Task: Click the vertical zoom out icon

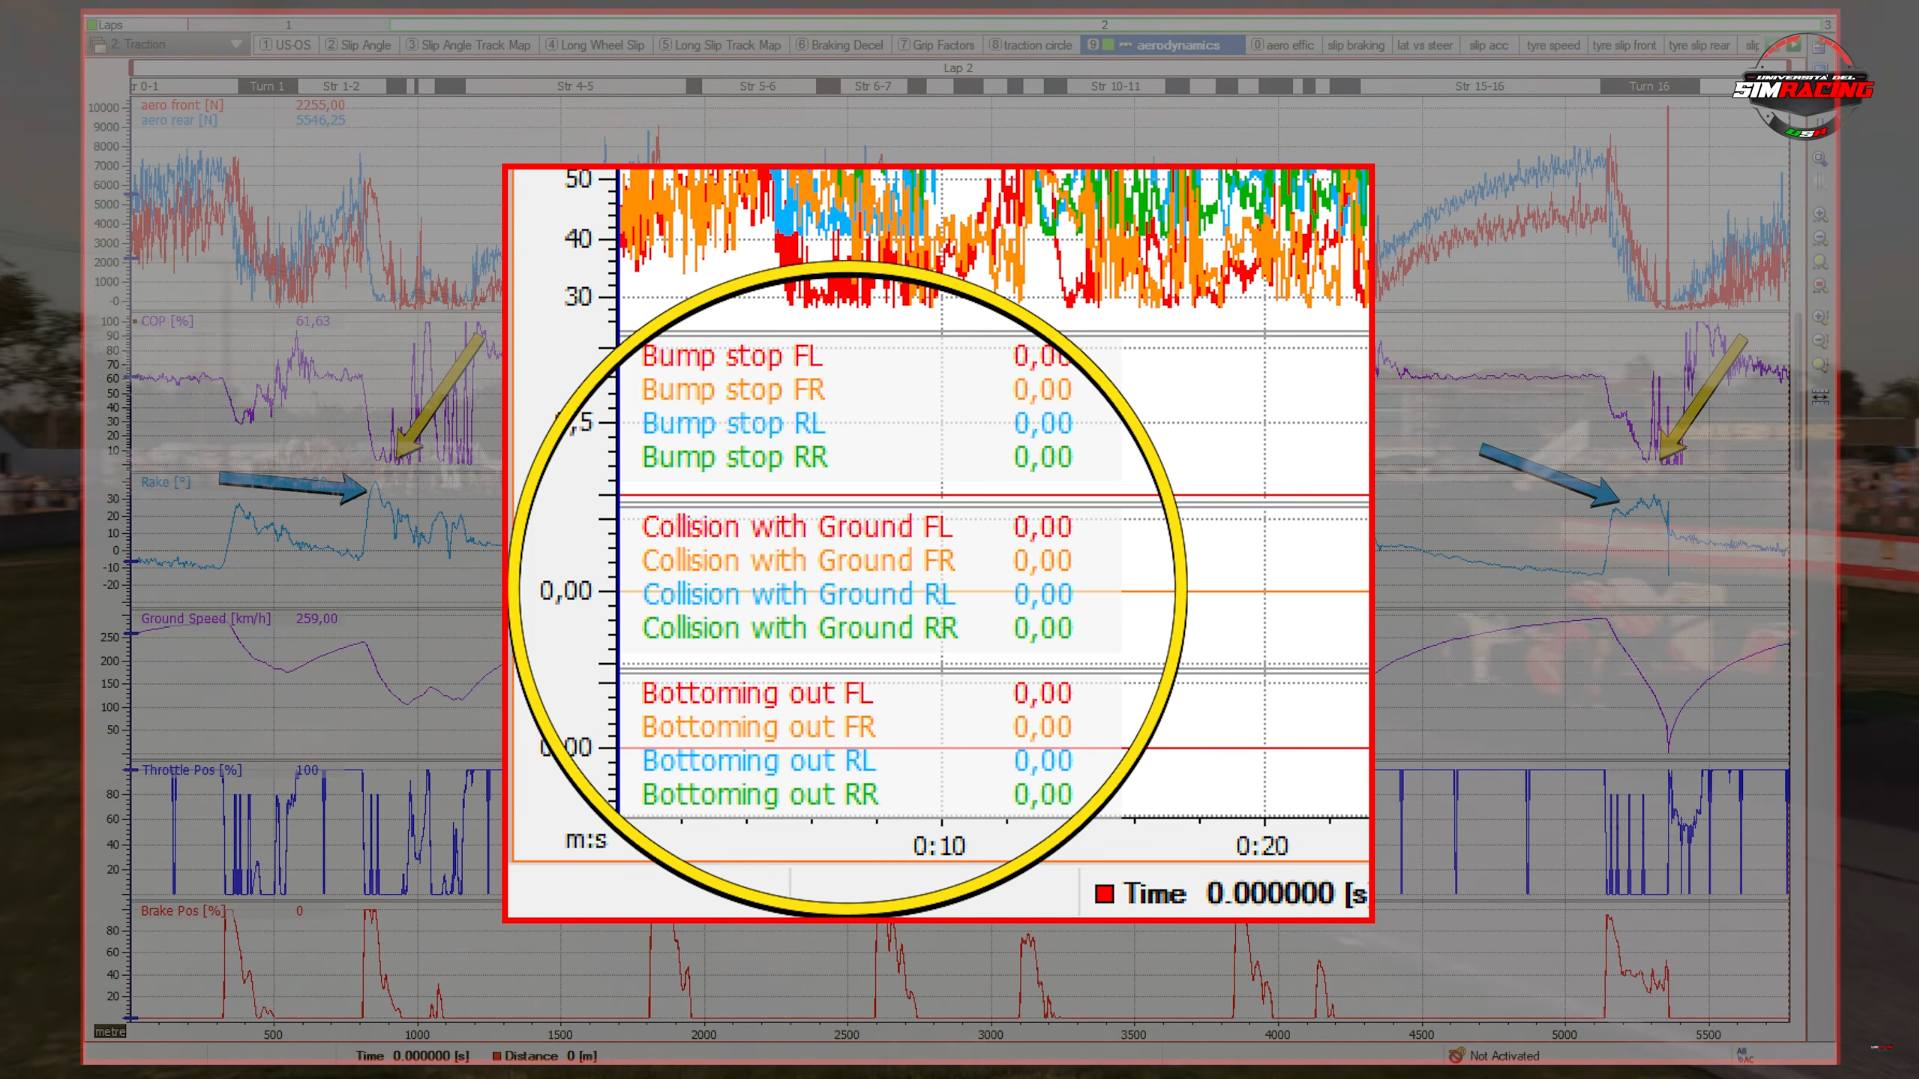Action: pyautogui.click(x=1820, y=341)
